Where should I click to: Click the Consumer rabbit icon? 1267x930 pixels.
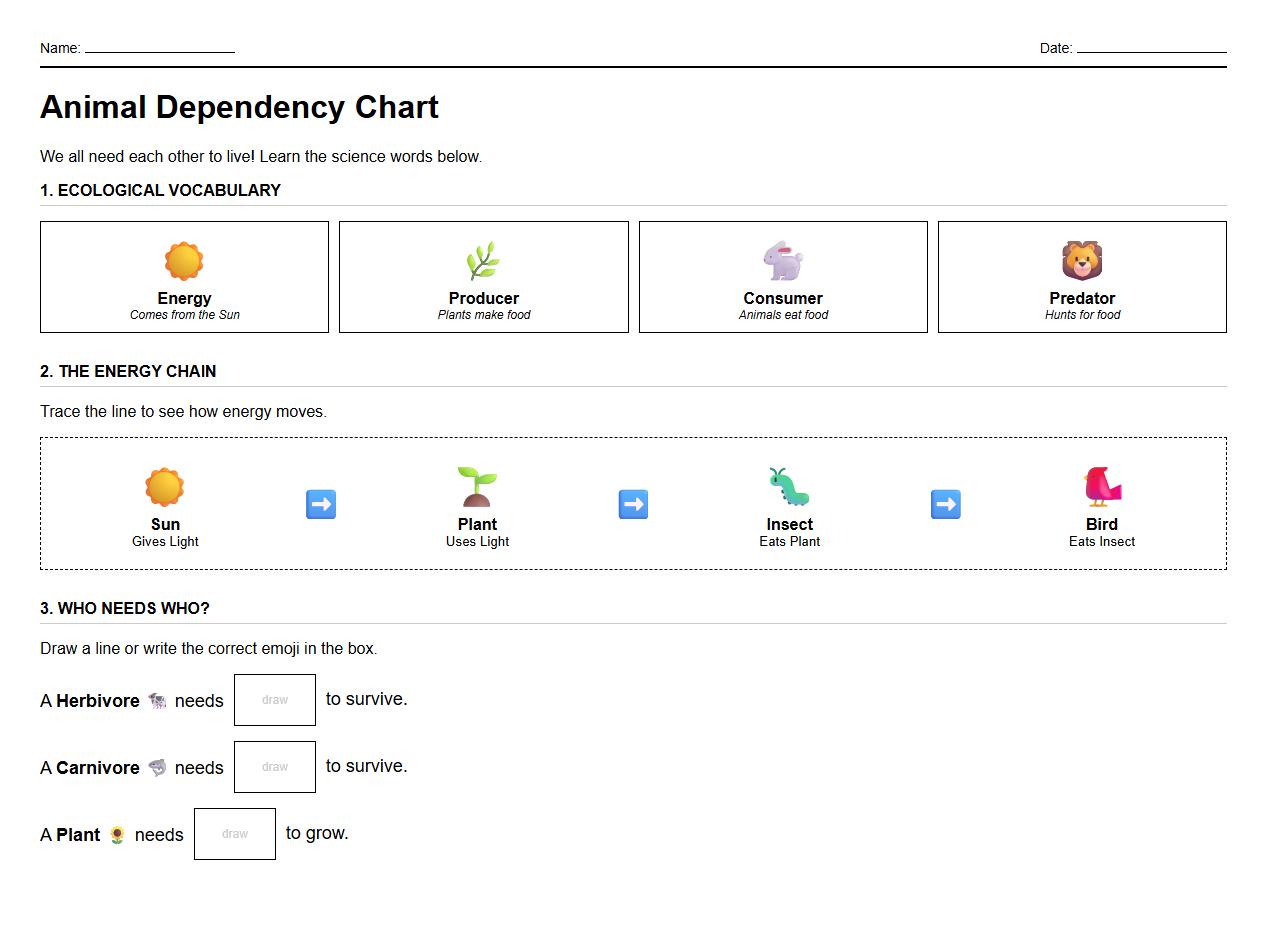[x=783, y=260]
